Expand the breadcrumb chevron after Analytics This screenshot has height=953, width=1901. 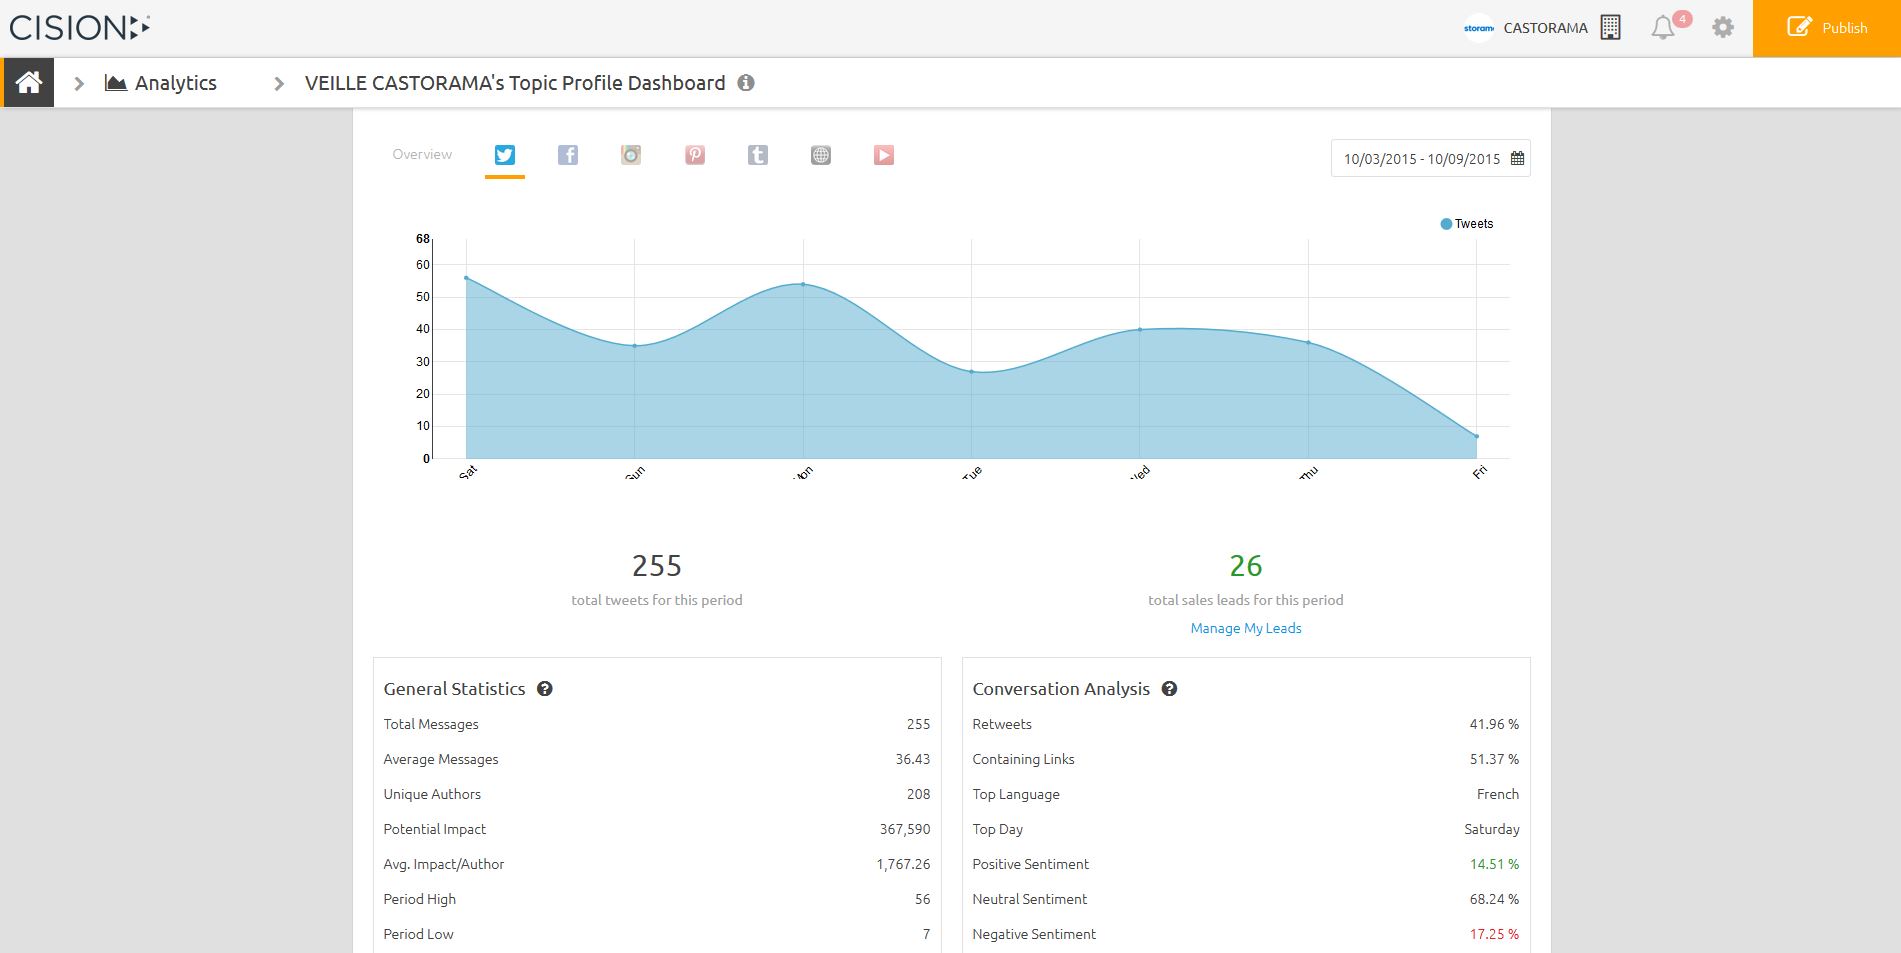(x=279, y=84)
